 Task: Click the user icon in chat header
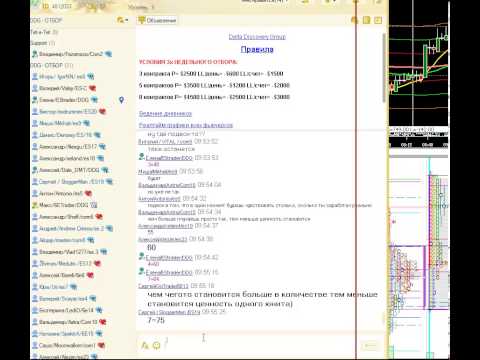(x=354, y=20)
